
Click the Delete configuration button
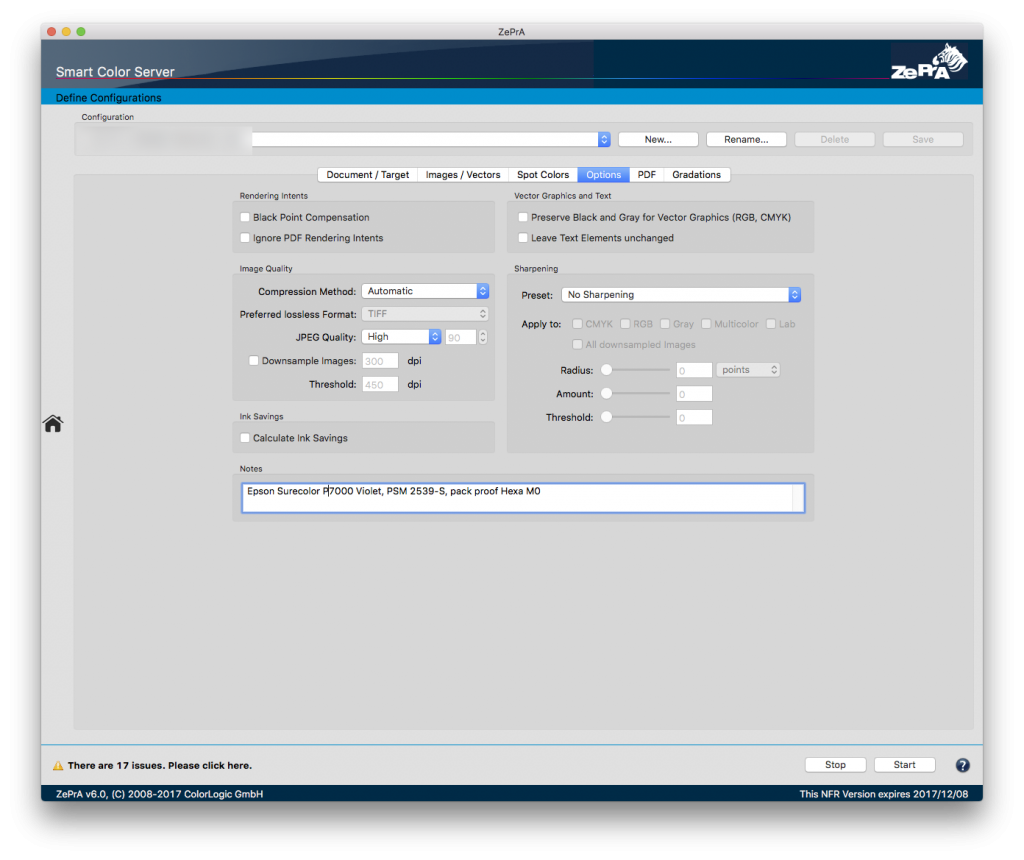pyautogui.click(x=835, y=140)
